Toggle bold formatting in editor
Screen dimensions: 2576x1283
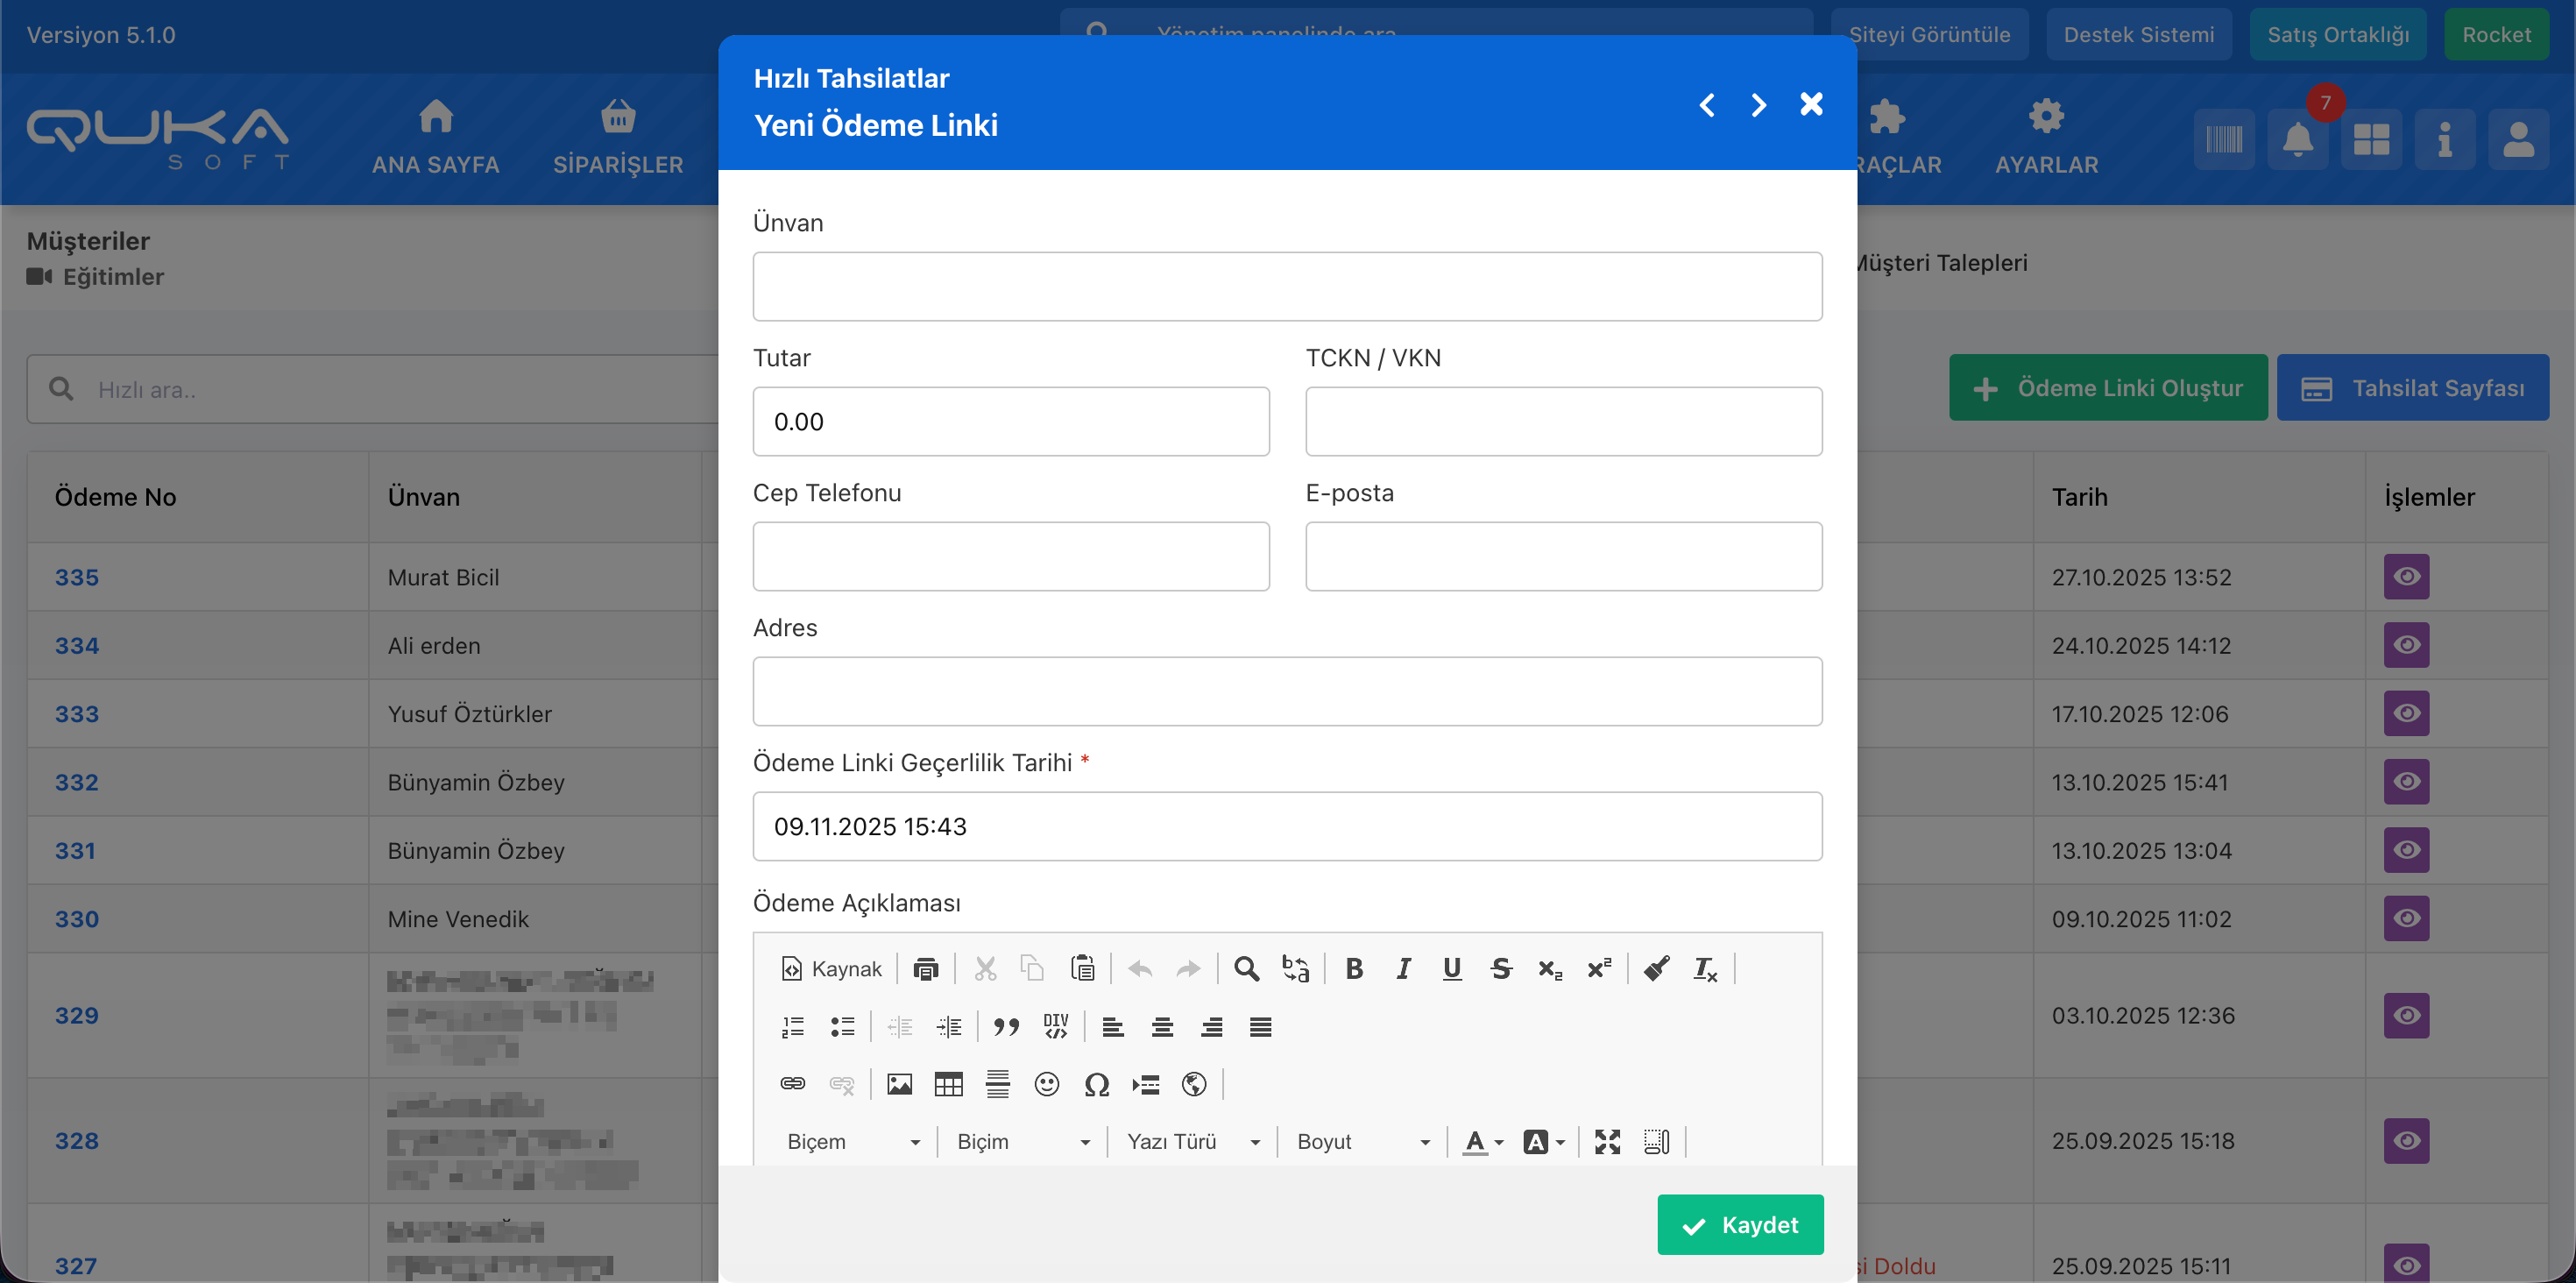[1354, 968]
